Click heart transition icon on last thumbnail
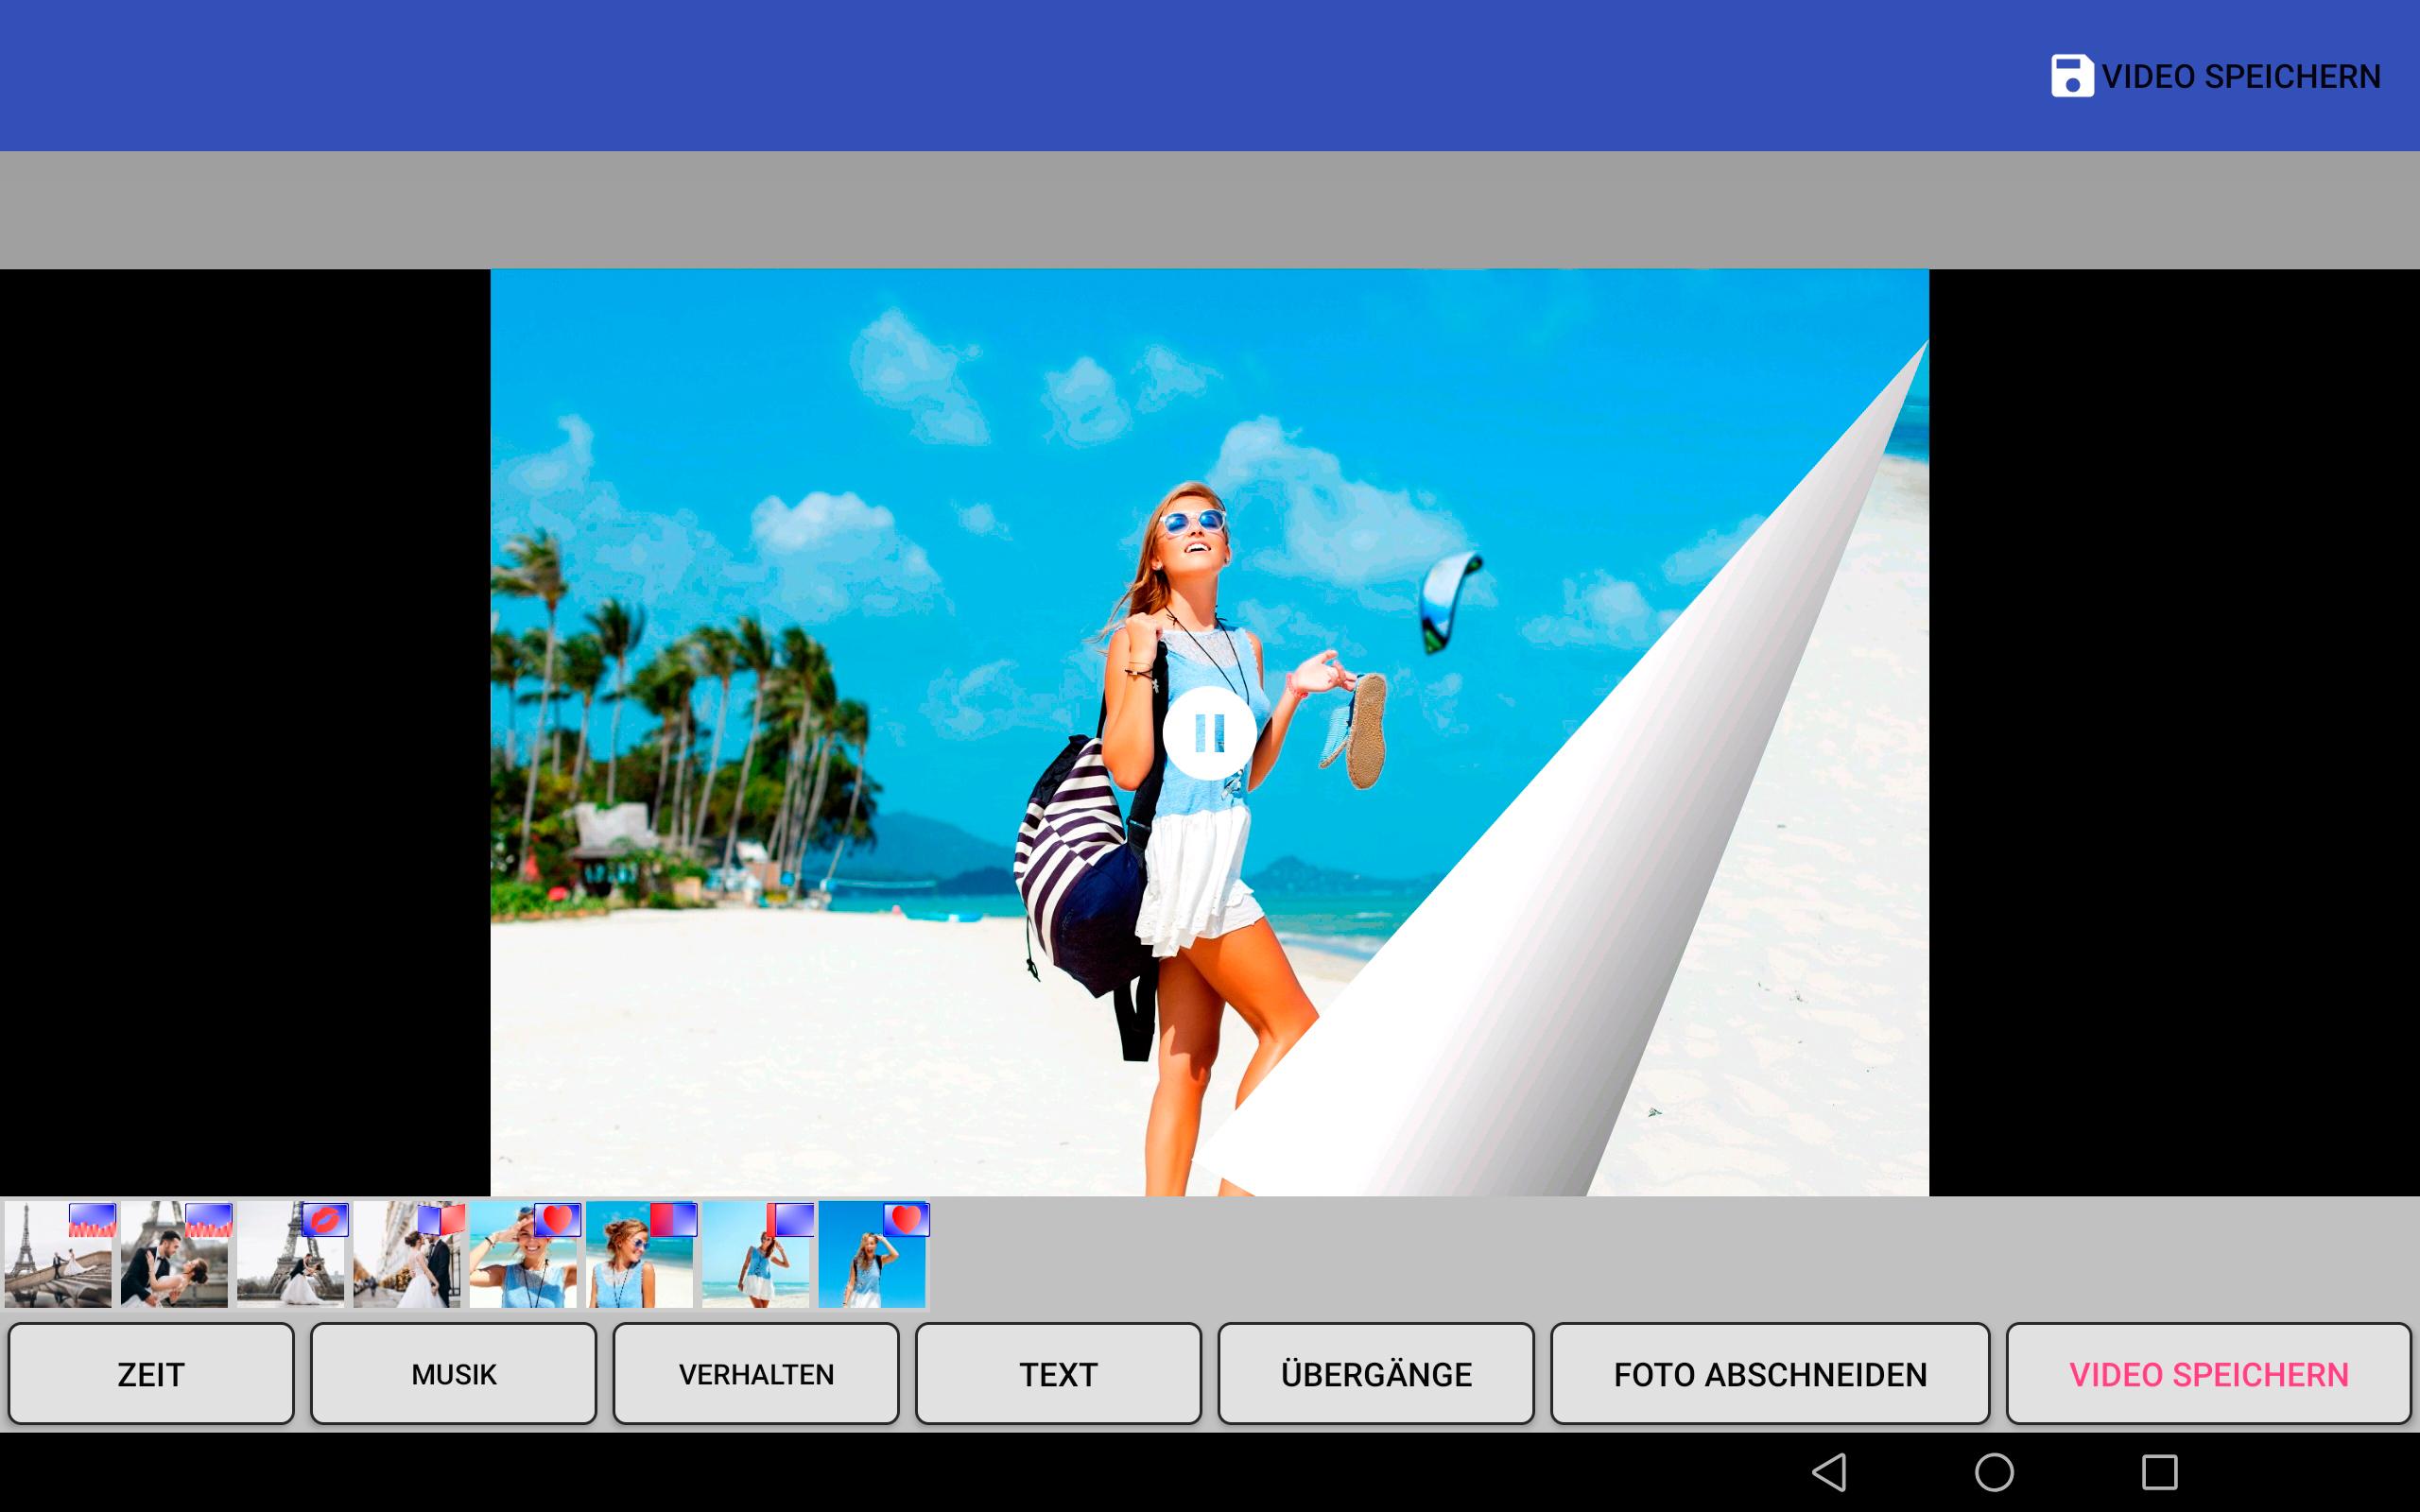 click(x=906, y=1220)
